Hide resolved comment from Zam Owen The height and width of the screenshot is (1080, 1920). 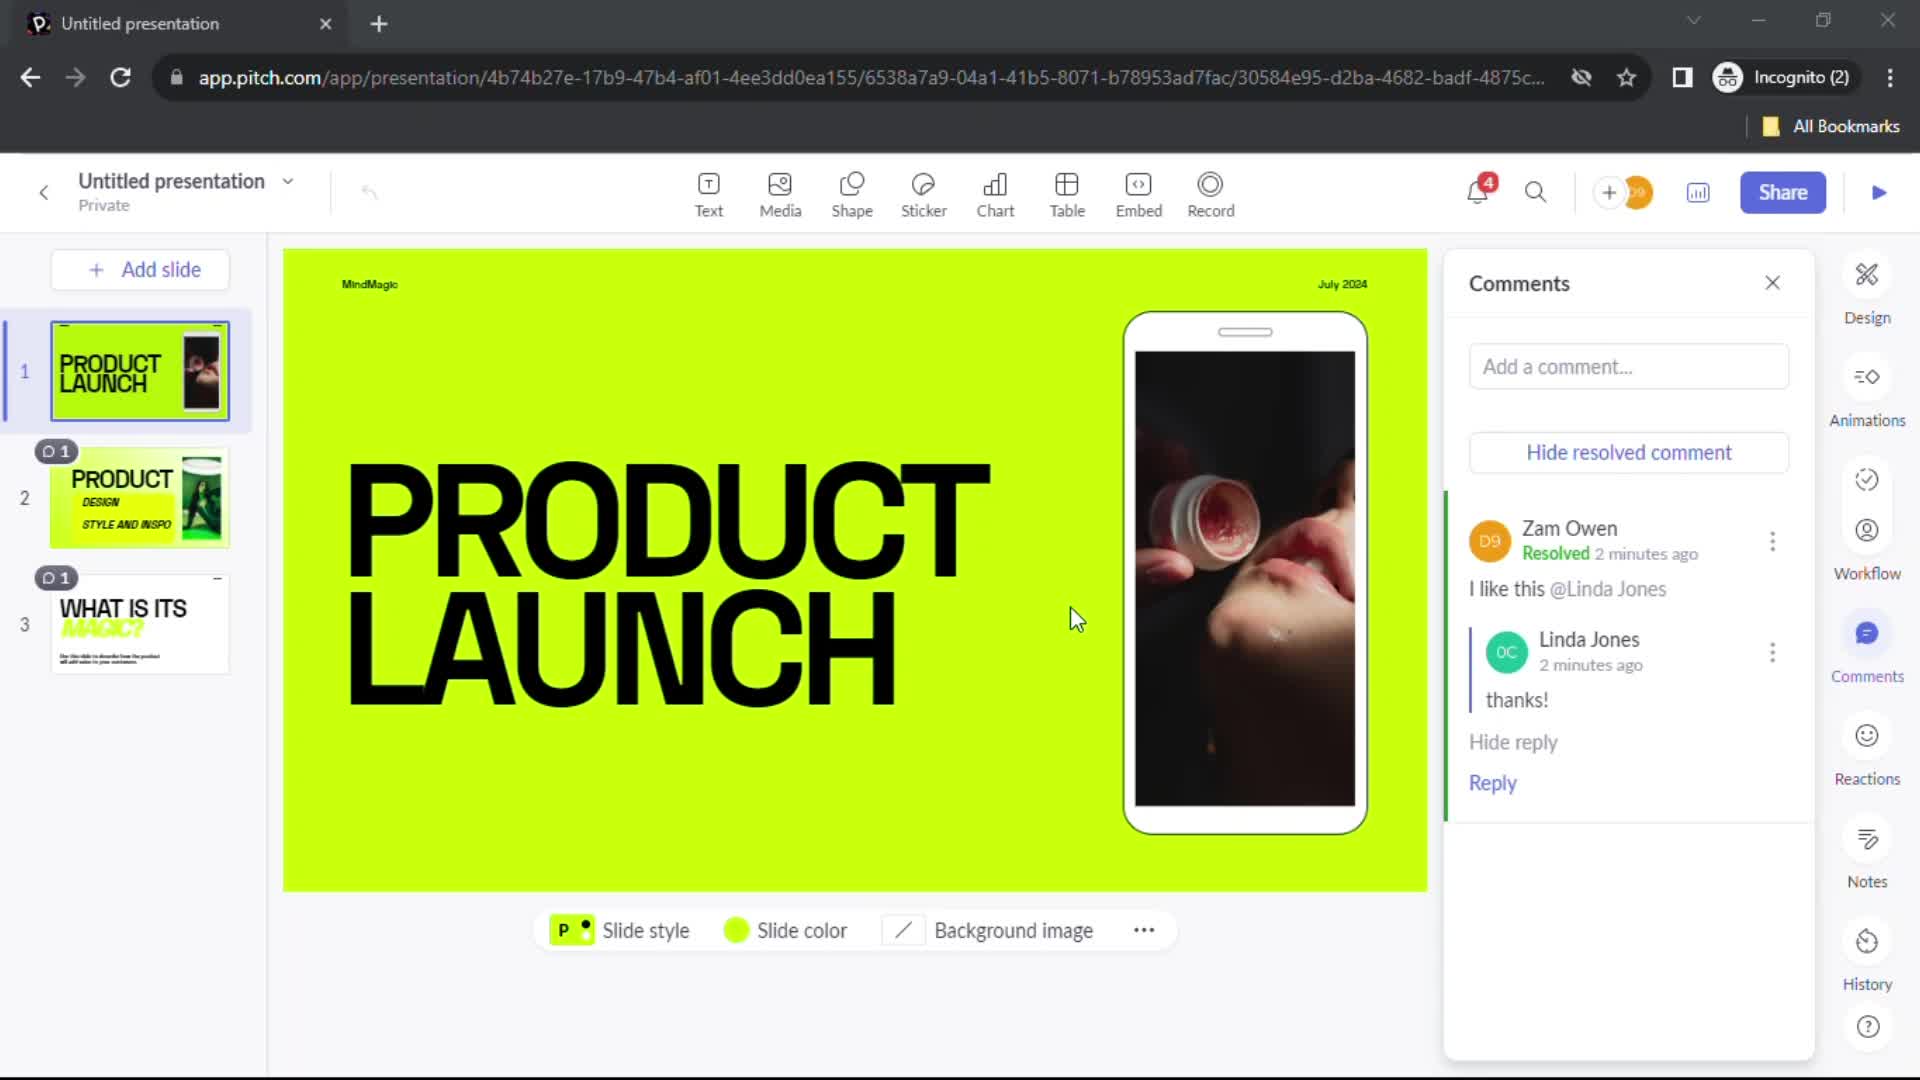point(1629,451)
